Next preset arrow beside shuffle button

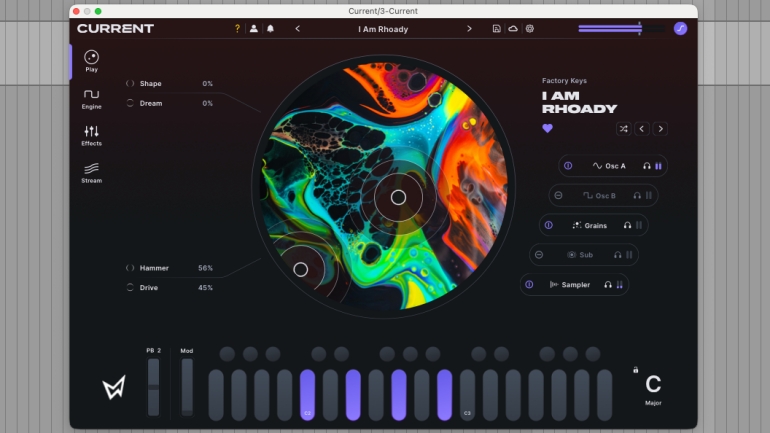[x=660, y=129]
